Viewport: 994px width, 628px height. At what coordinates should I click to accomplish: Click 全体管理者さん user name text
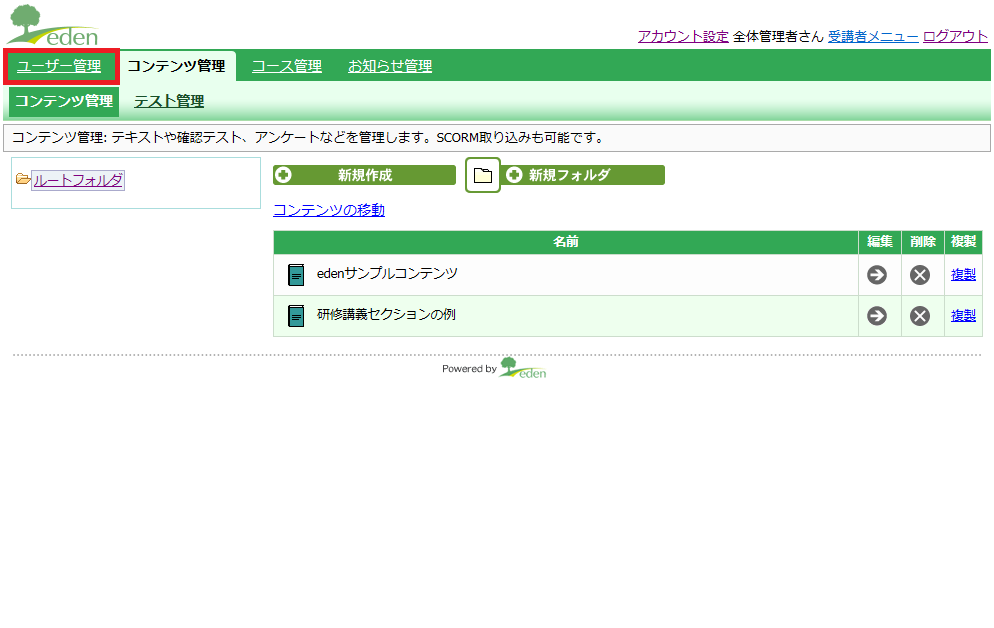pyautogui.click(x=778, y=37)
